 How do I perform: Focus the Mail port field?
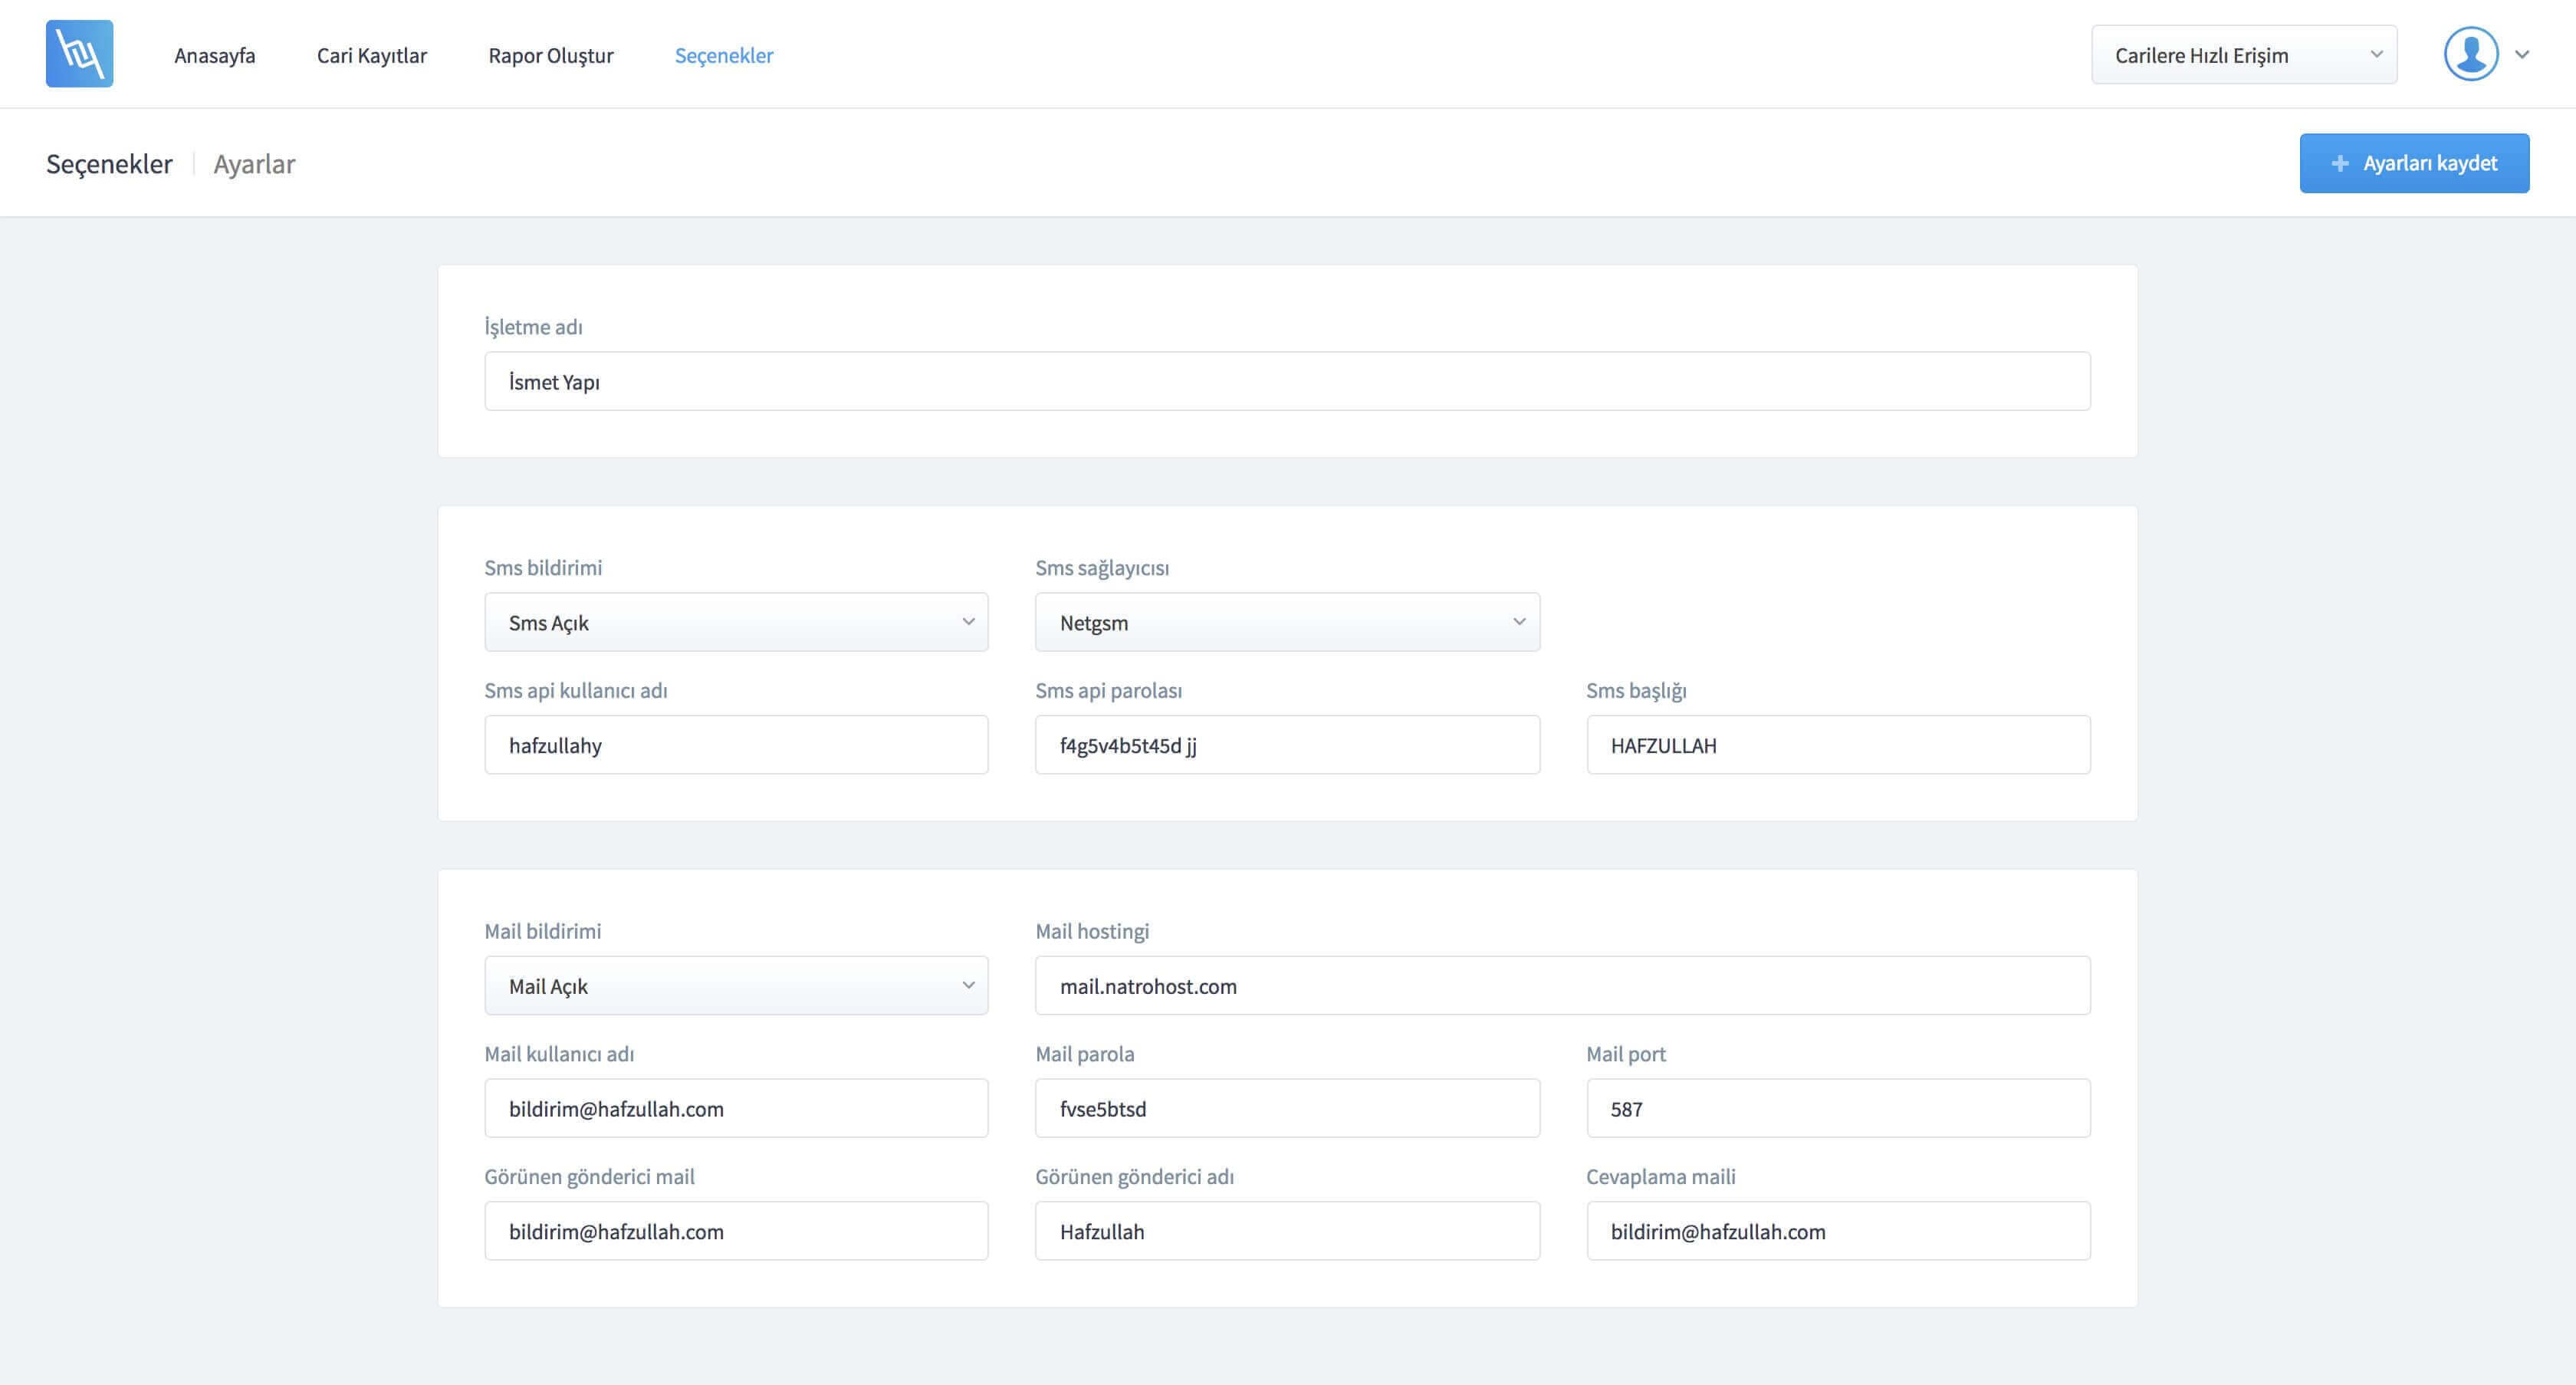point(1837,1108)
